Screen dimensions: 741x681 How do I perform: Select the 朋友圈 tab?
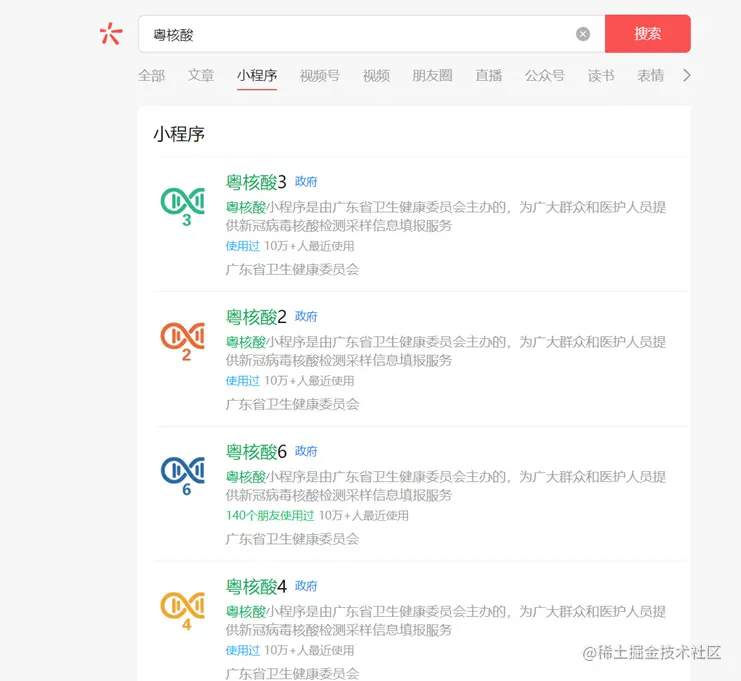[432, 76]
